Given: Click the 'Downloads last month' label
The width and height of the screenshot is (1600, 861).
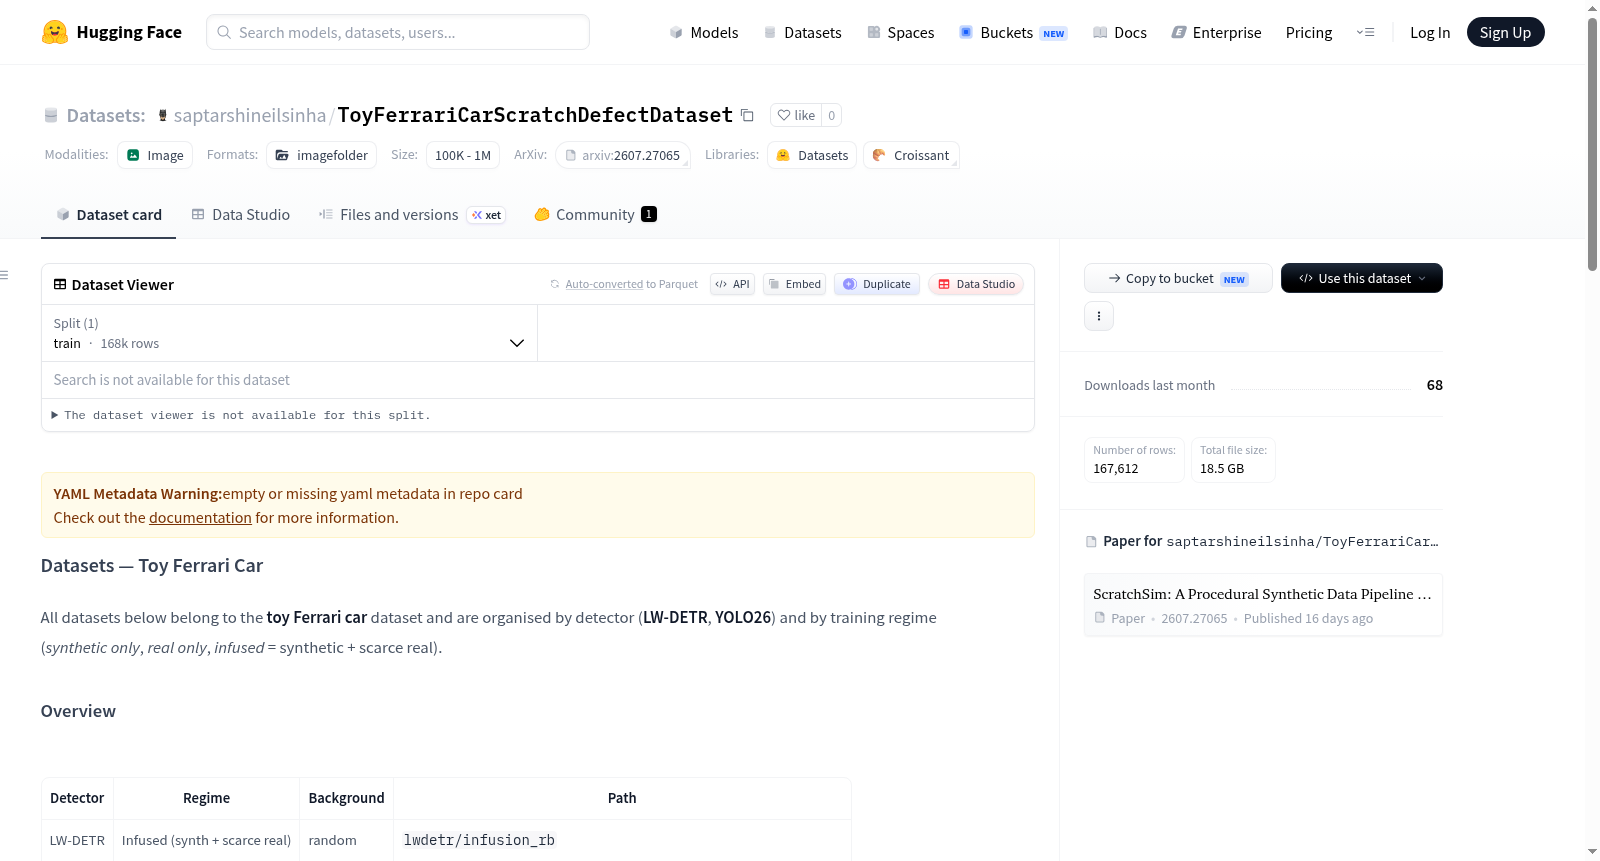Looking at the screenshot, I should point(1150,385).
